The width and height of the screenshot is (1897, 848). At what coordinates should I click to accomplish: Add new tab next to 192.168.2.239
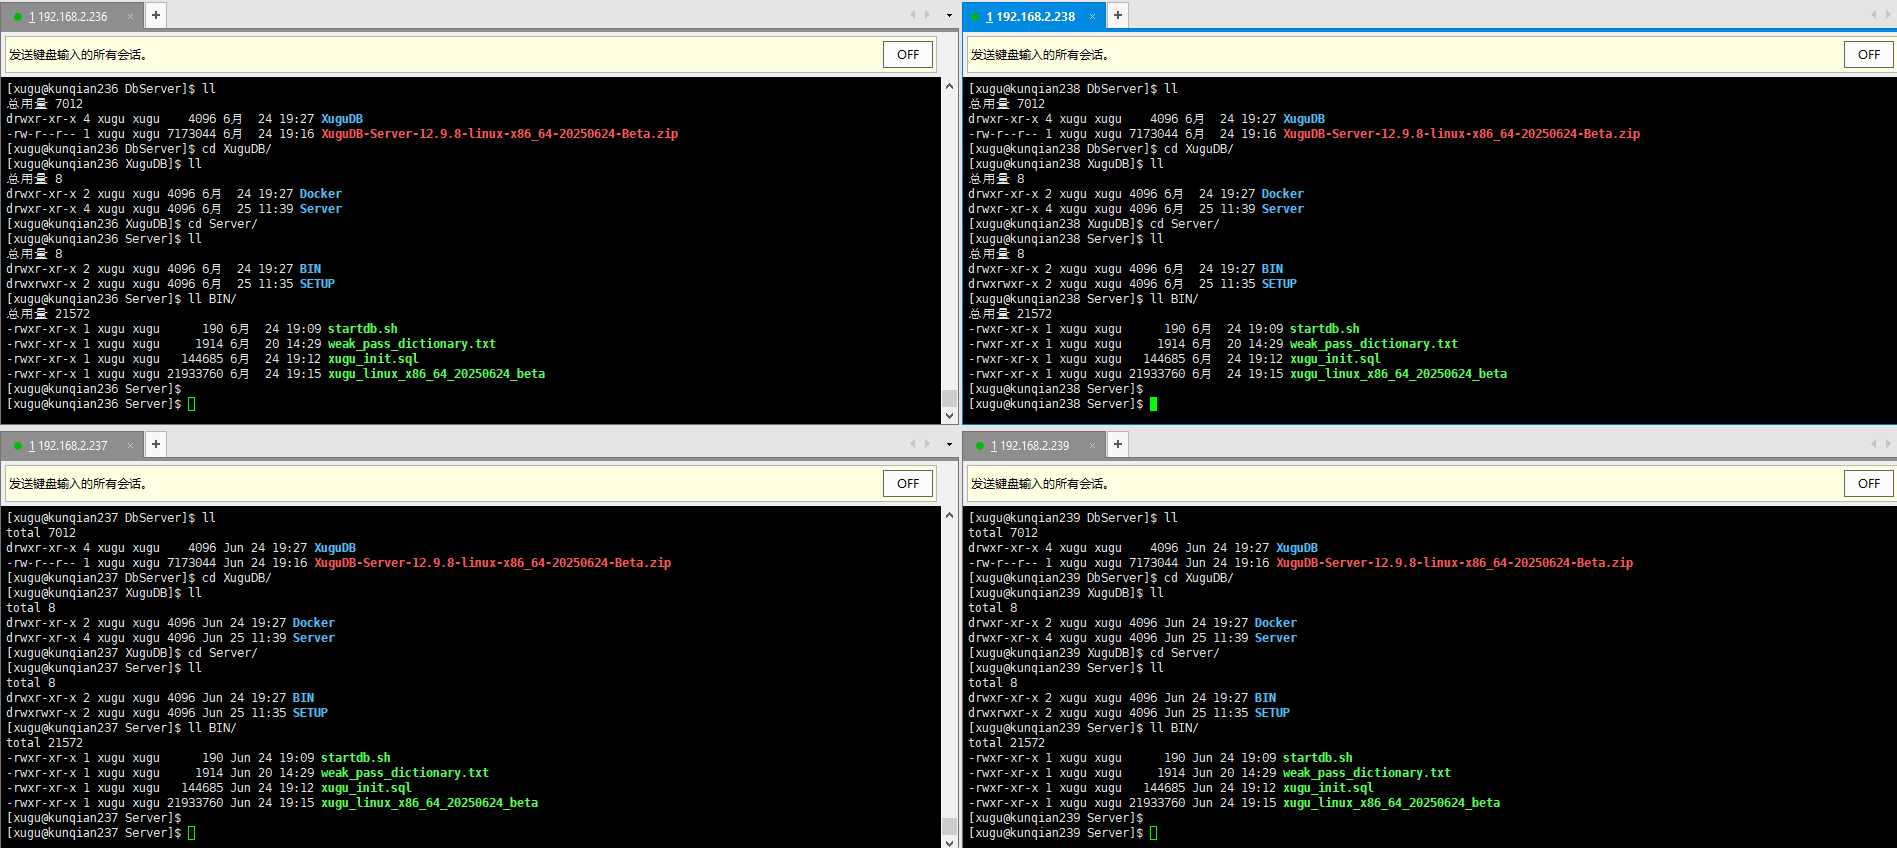point(1118,445)
